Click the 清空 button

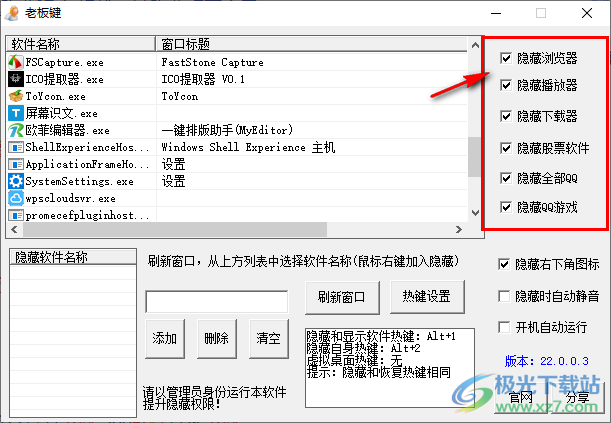[x=268, y=338]
